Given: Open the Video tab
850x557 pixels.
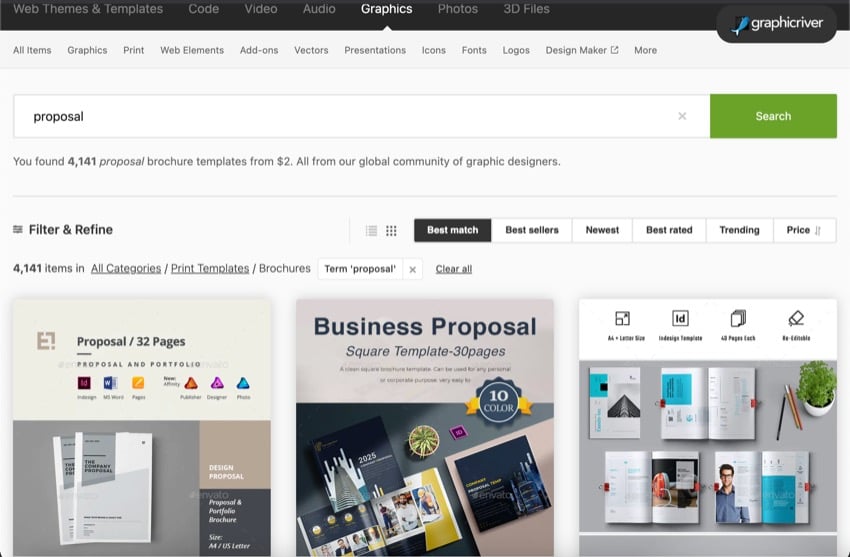Looking at the screenshot, I should click(x=261, y=9).
